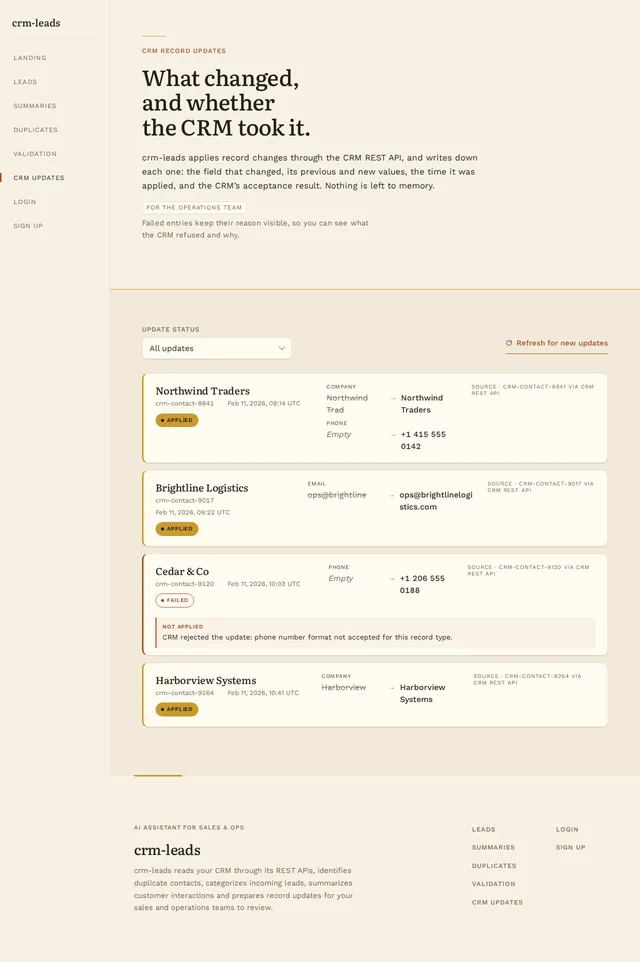Viewport: 640px width, 962px height.
Task: Click the Applied badge on Northwind Traders
Action: pos(177,420)
